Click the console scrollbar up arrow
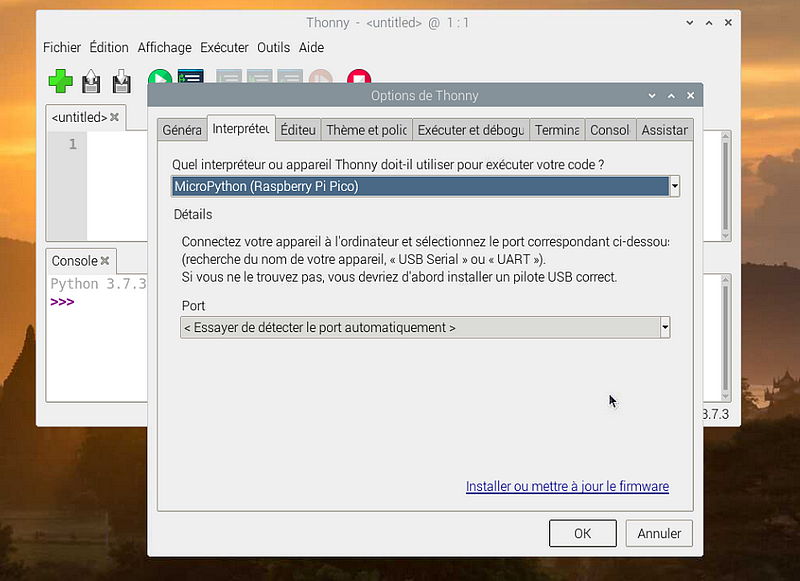Image resolution: width=800 pixels, height=581 pixels. (x=726, y=280)
